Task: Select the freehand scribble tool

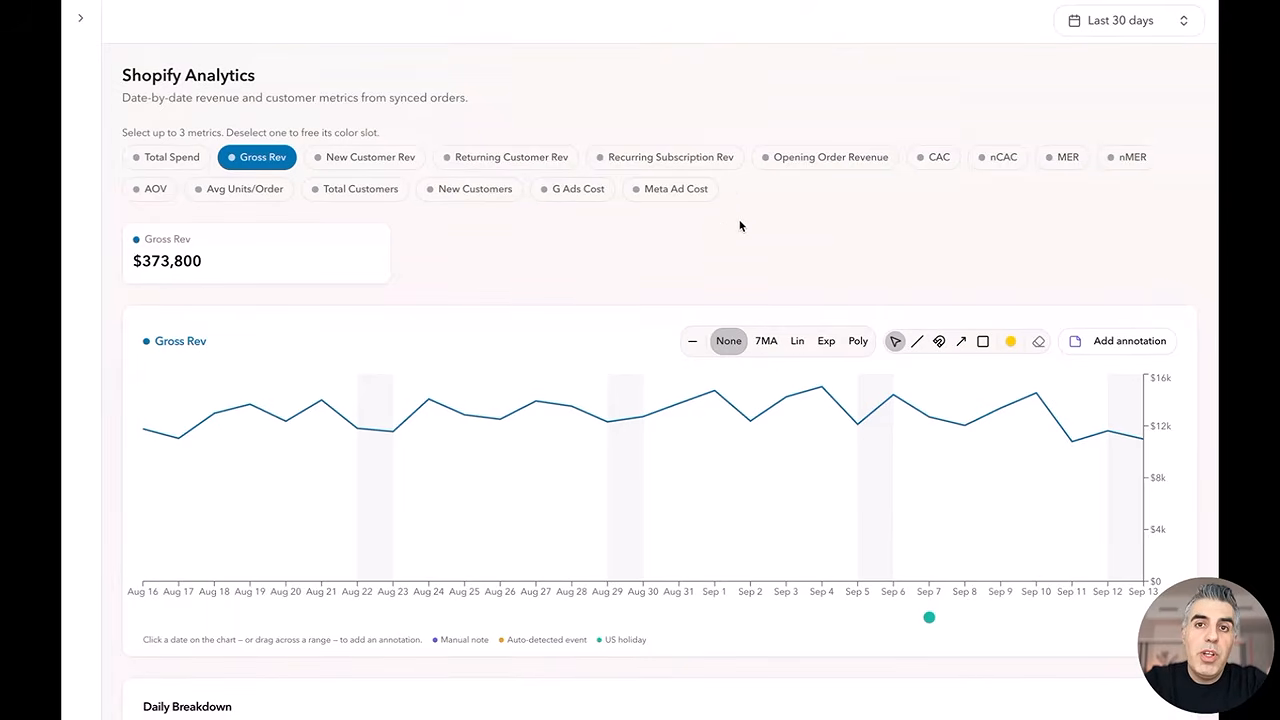Action: (x=939, y=341)
